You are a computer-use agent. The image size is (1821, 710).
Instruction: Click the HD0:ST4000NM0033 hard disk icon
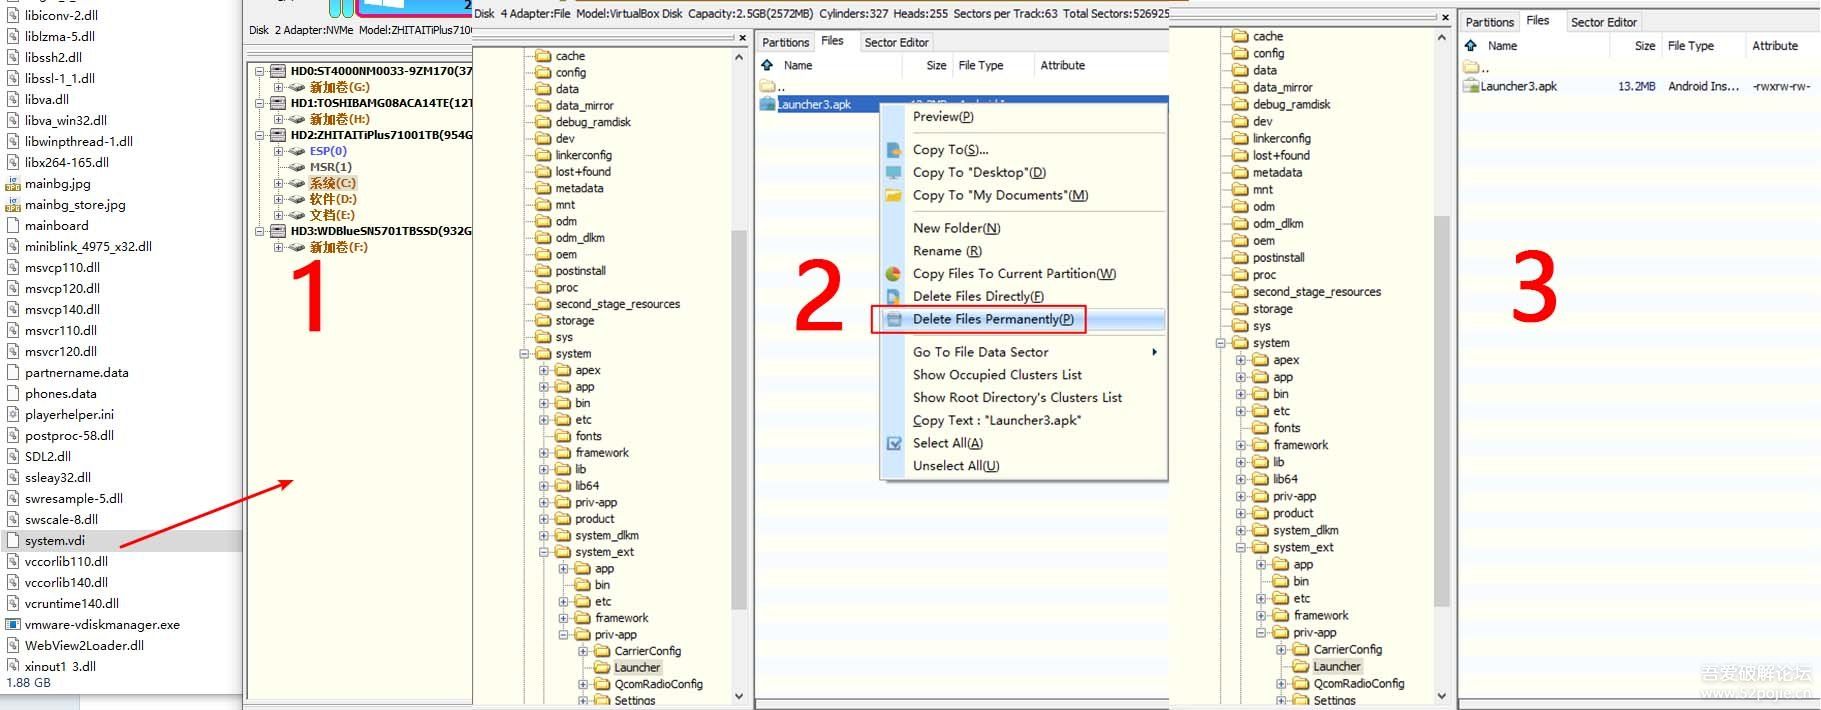click(x=278, y=71)
